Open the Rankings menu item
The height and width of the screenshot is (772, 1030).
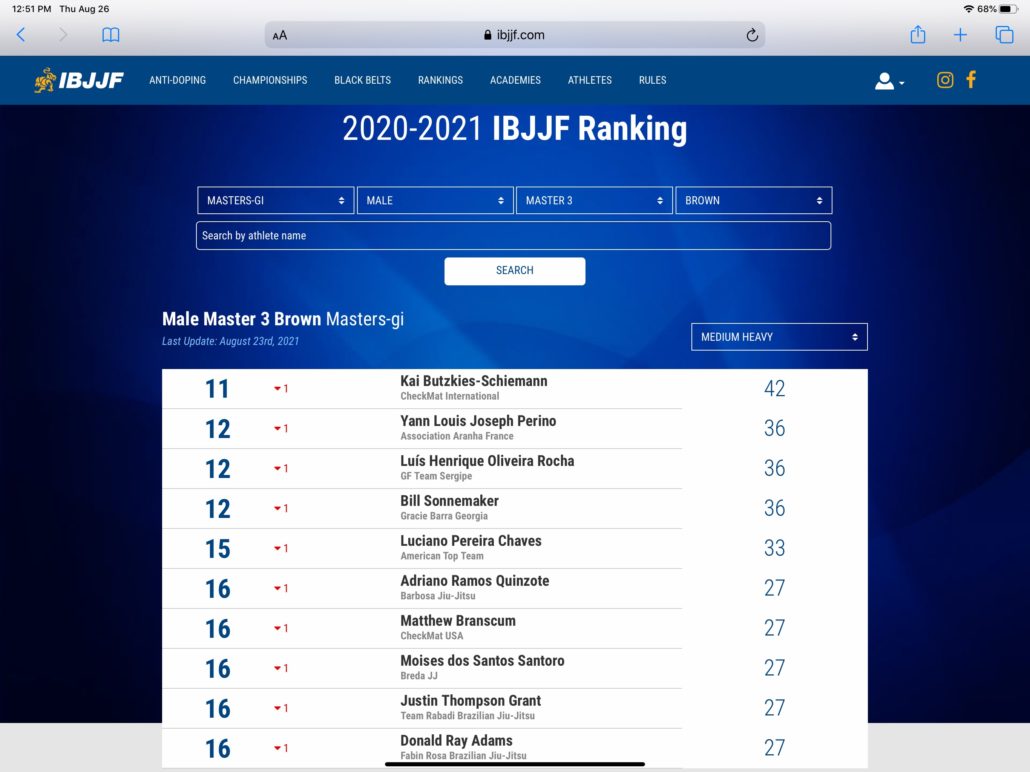(x=440, y=80)
